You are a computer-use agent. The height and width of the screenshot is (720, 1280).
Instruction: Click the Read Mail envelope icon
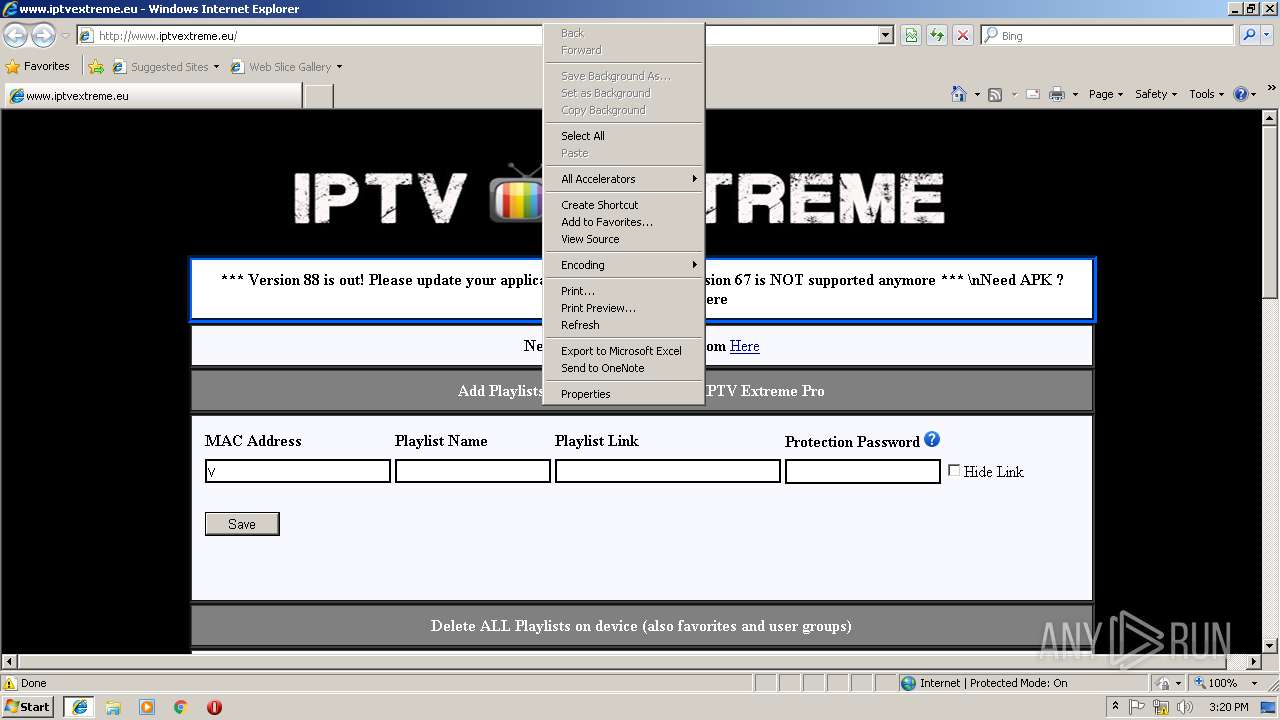click(1032, 94)
